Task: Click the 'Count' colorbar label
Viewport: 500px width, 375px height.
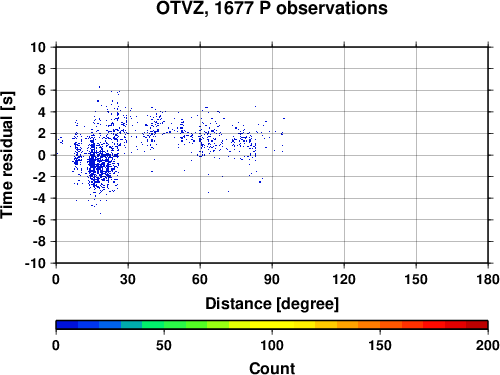Action: [272, 368]
